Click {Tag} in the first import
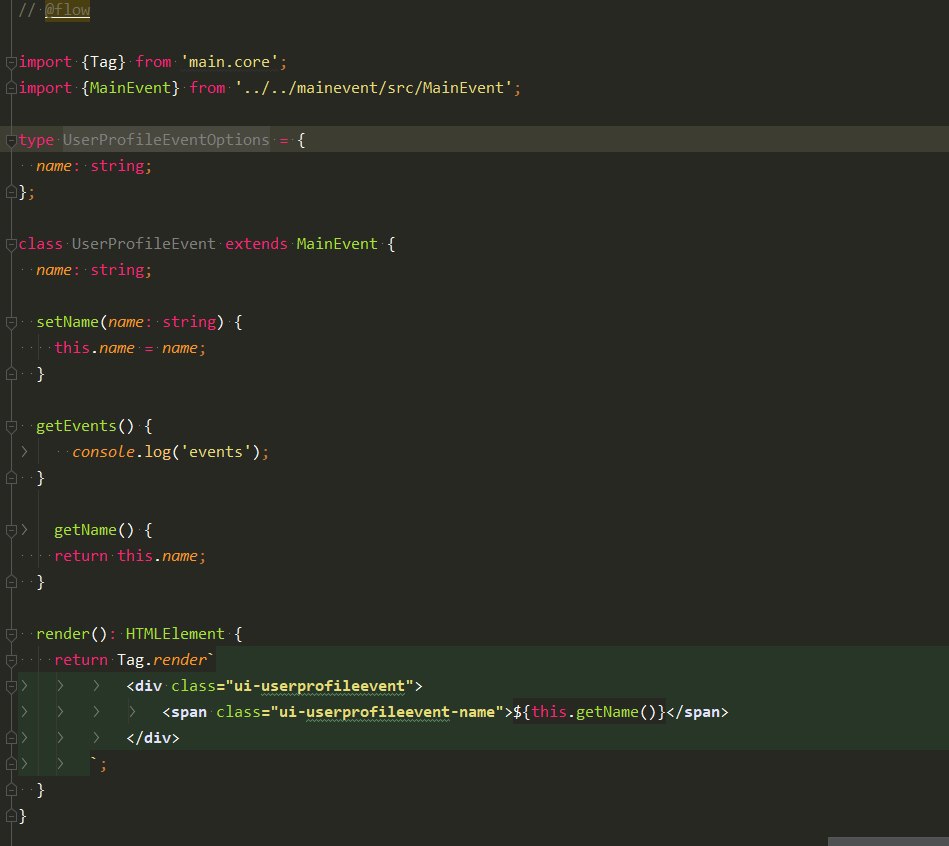The height and width of the screenshot is (846, 949). click(103, 62)
